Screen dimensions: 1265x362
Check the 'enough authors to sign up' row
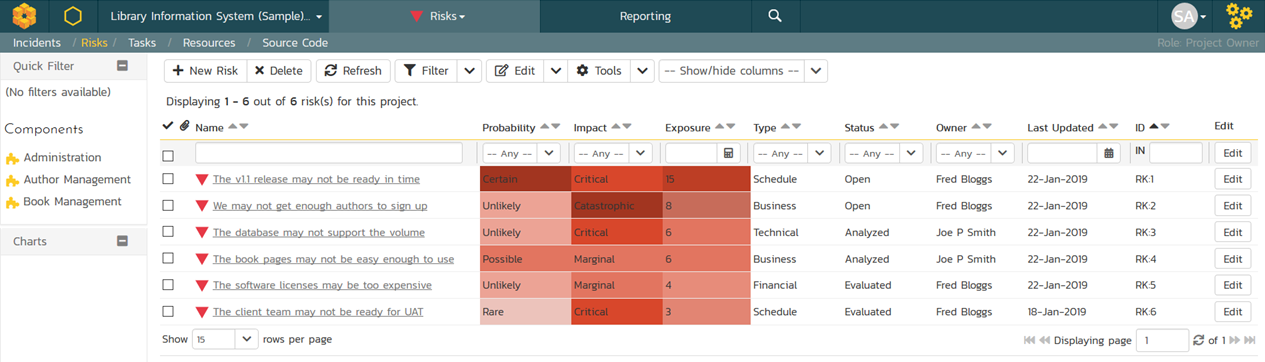168,205
